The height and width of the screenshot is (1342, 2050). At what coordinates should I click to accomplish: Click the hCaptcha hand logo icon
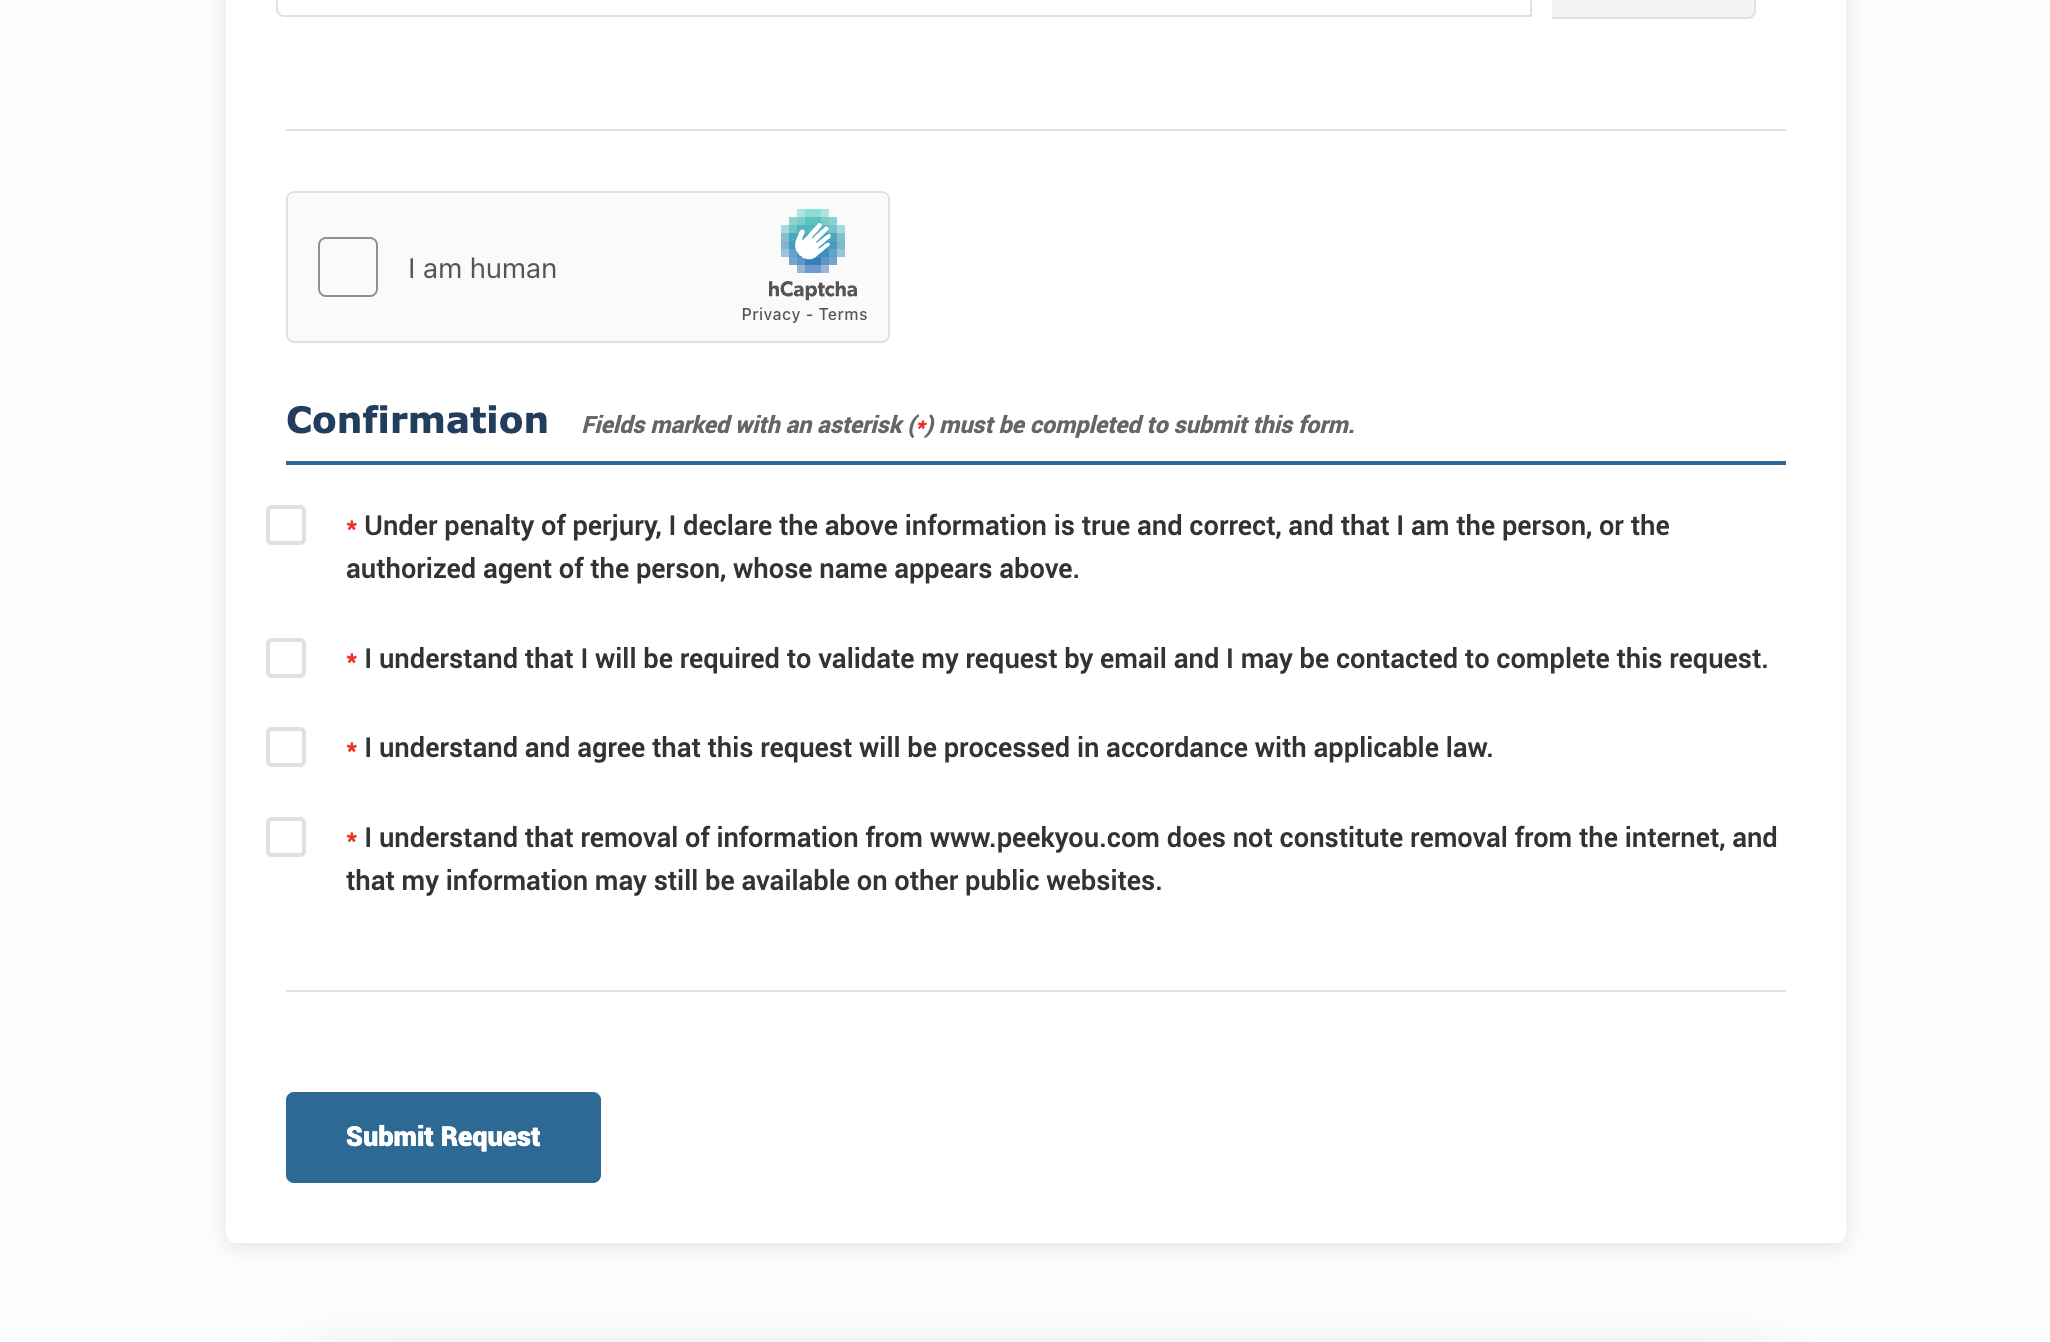pos(812,241)
